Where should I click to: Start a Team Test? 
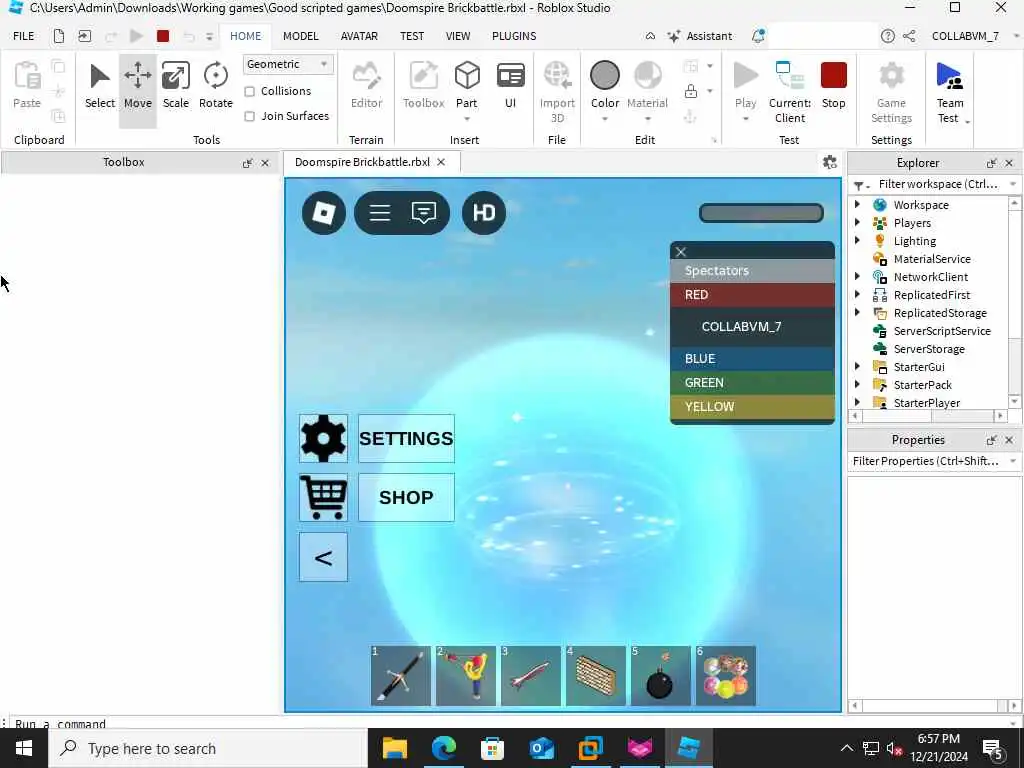click(950, 91)
